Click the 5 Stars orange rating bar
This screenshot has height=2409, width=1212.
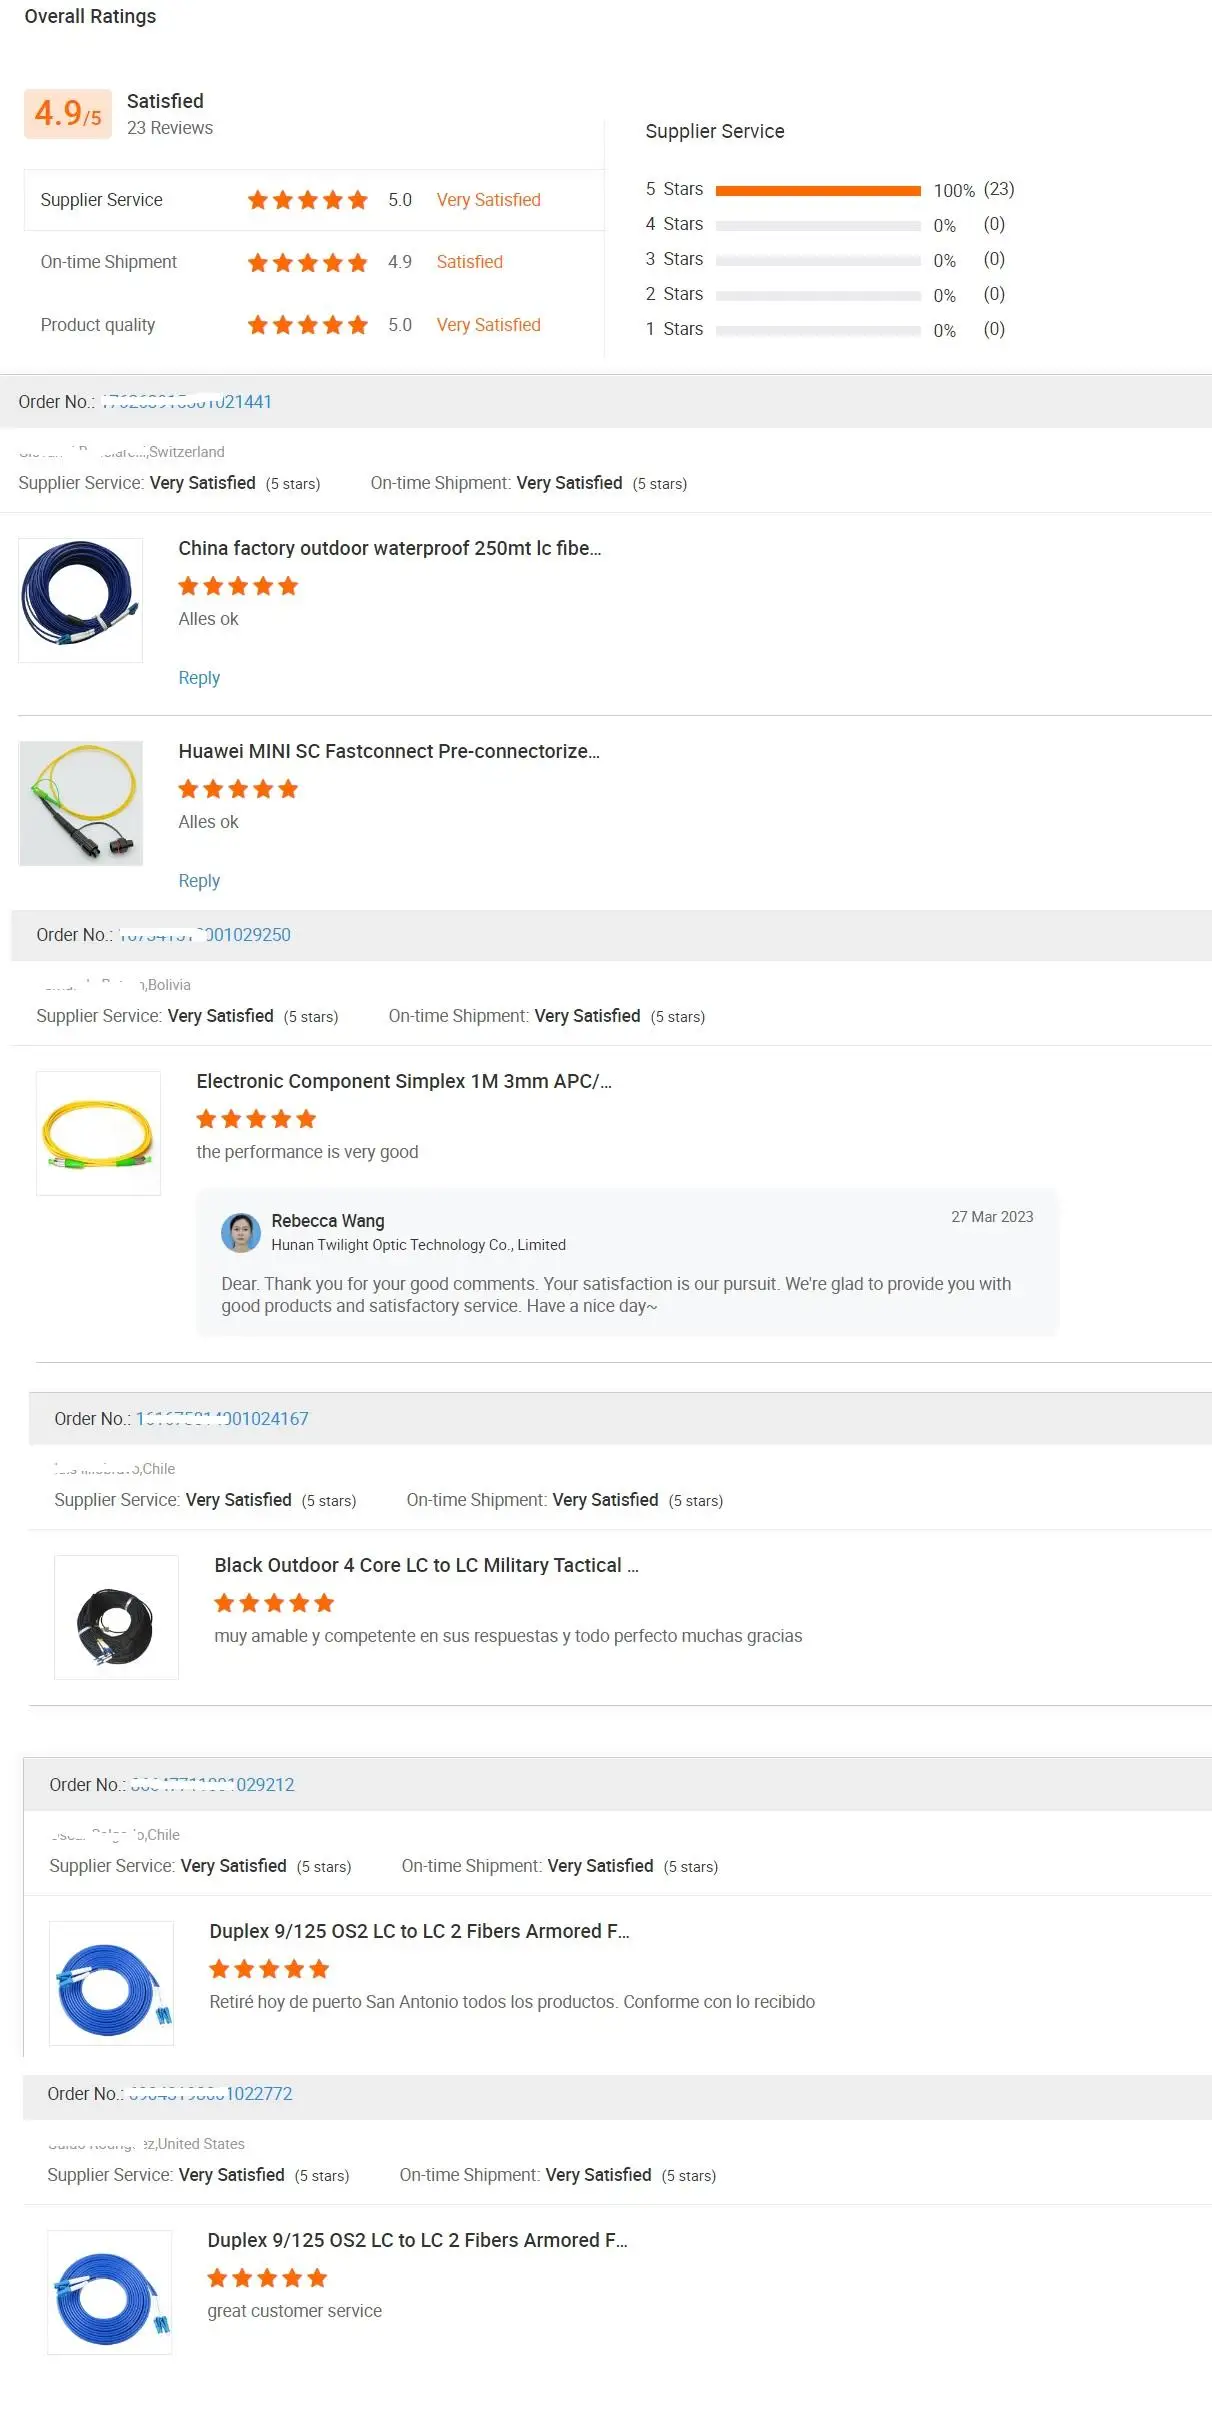(818, 190)
